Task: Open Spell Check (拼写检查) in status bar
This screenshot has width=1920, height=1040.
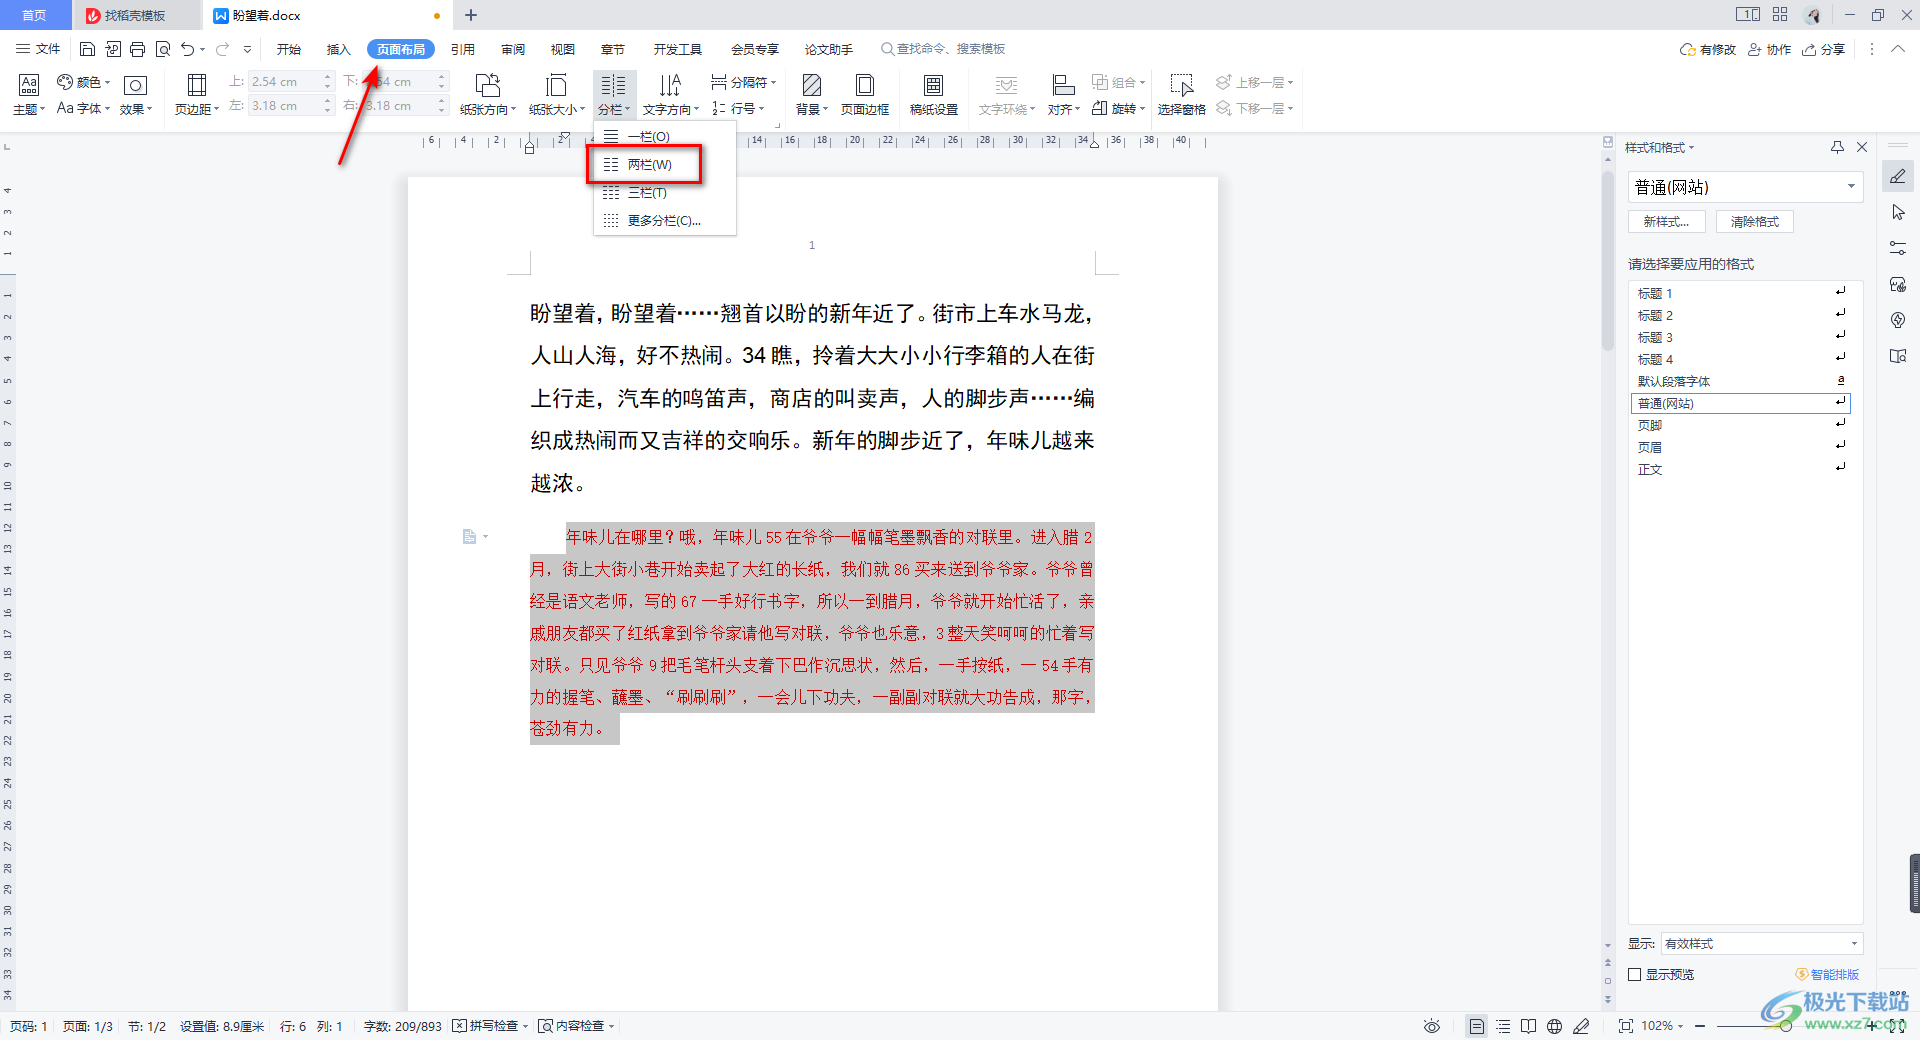Action: (x=490, y=1026)
